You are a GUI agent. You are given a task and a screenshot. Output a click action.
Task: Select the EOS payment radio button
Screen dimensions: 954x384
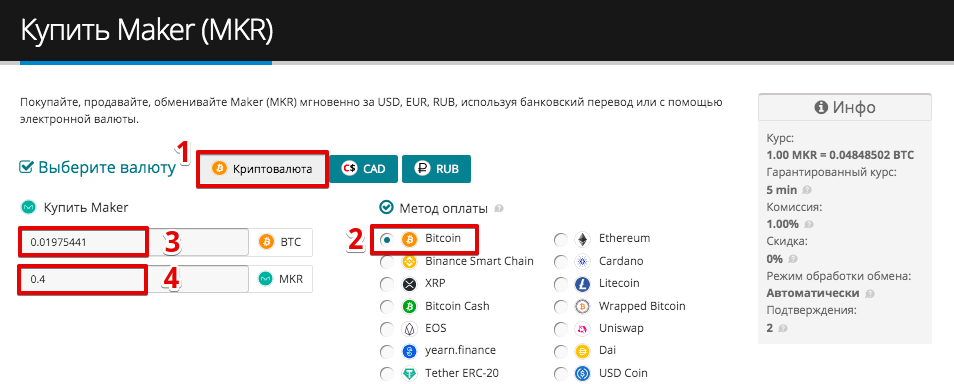click(386, 329)
